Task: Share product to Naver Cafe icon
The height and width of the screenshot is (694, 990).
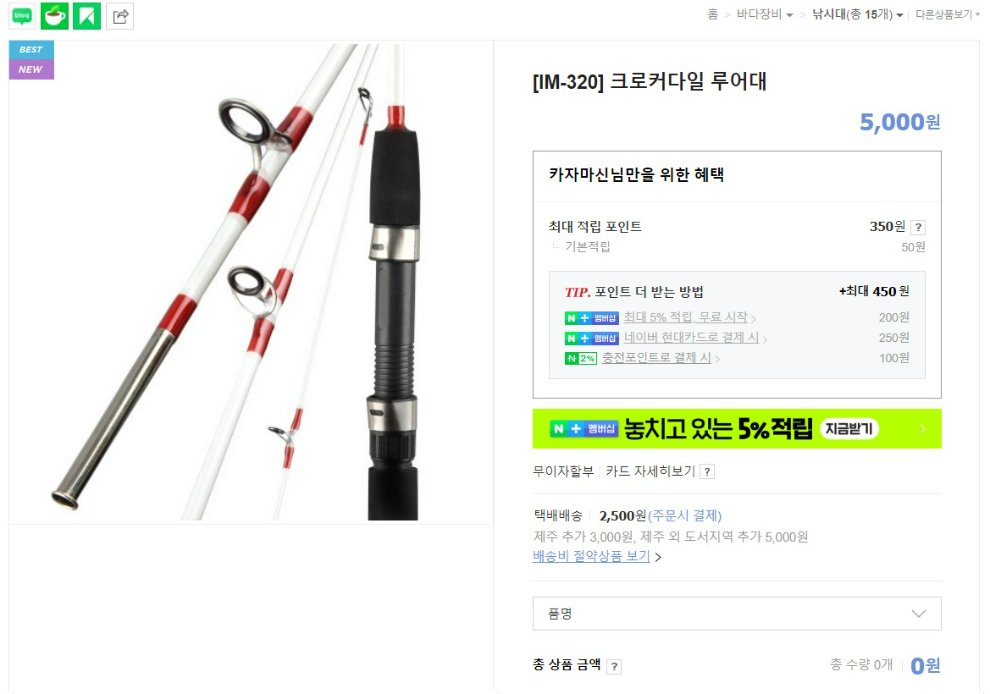Action: 54,16
